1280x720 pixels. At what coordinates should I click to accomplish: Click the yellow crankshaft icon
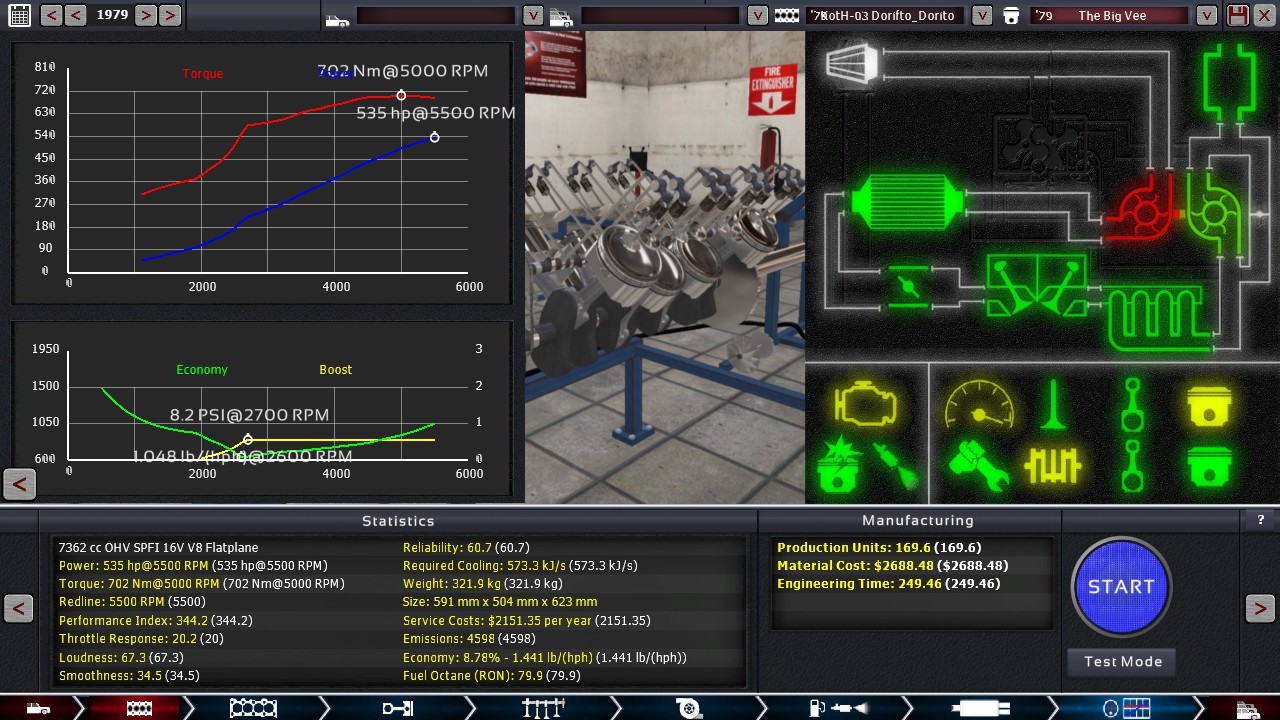[x=1053, y=465]
